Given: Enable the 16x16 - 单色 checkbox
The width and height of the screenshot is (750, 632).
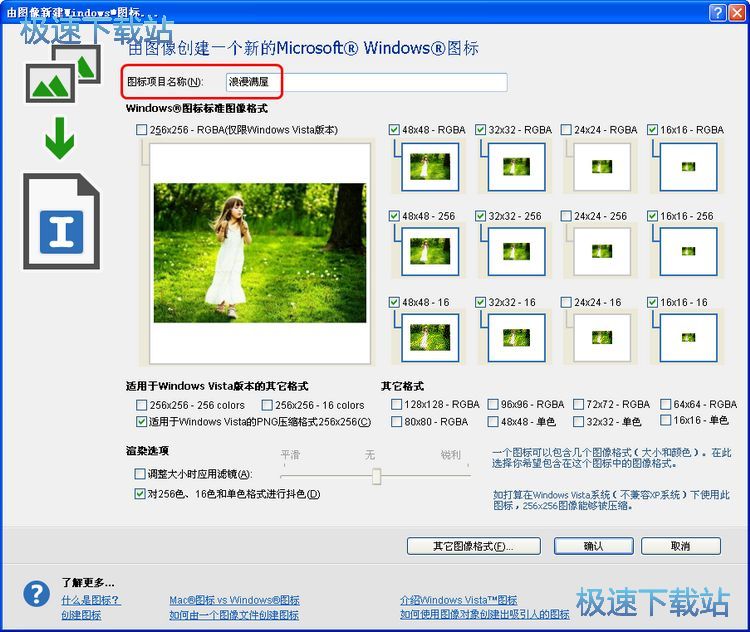Looking at the screenshot, I should [665, 420].
